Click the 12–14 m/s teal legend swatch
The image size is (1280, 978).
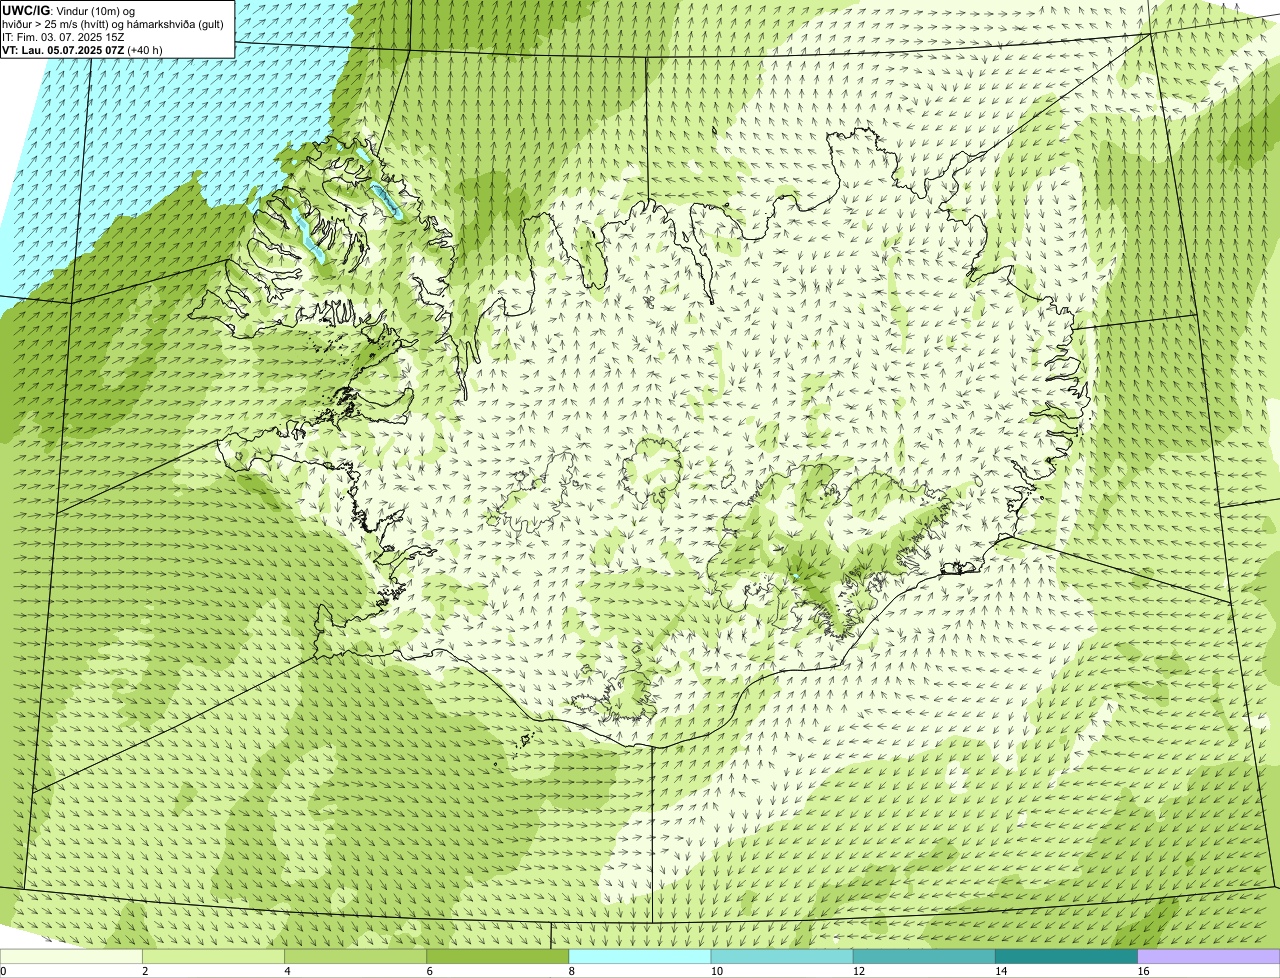924,956
